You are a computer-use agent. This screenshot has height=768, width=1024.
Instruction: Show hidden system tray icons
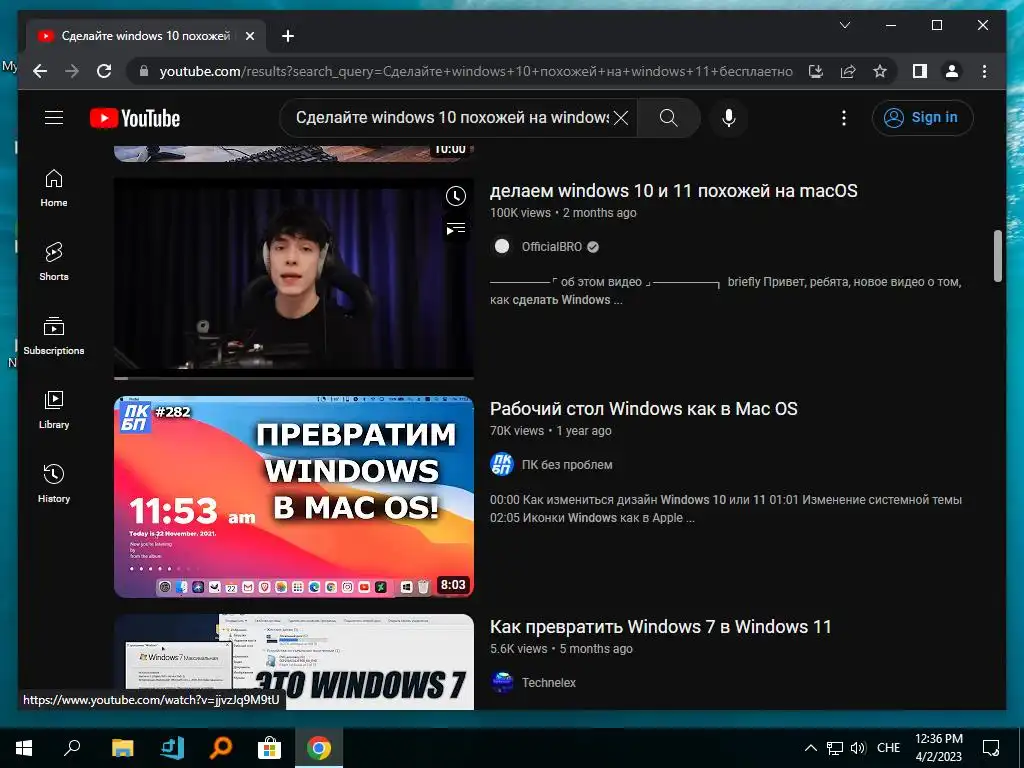810,748
